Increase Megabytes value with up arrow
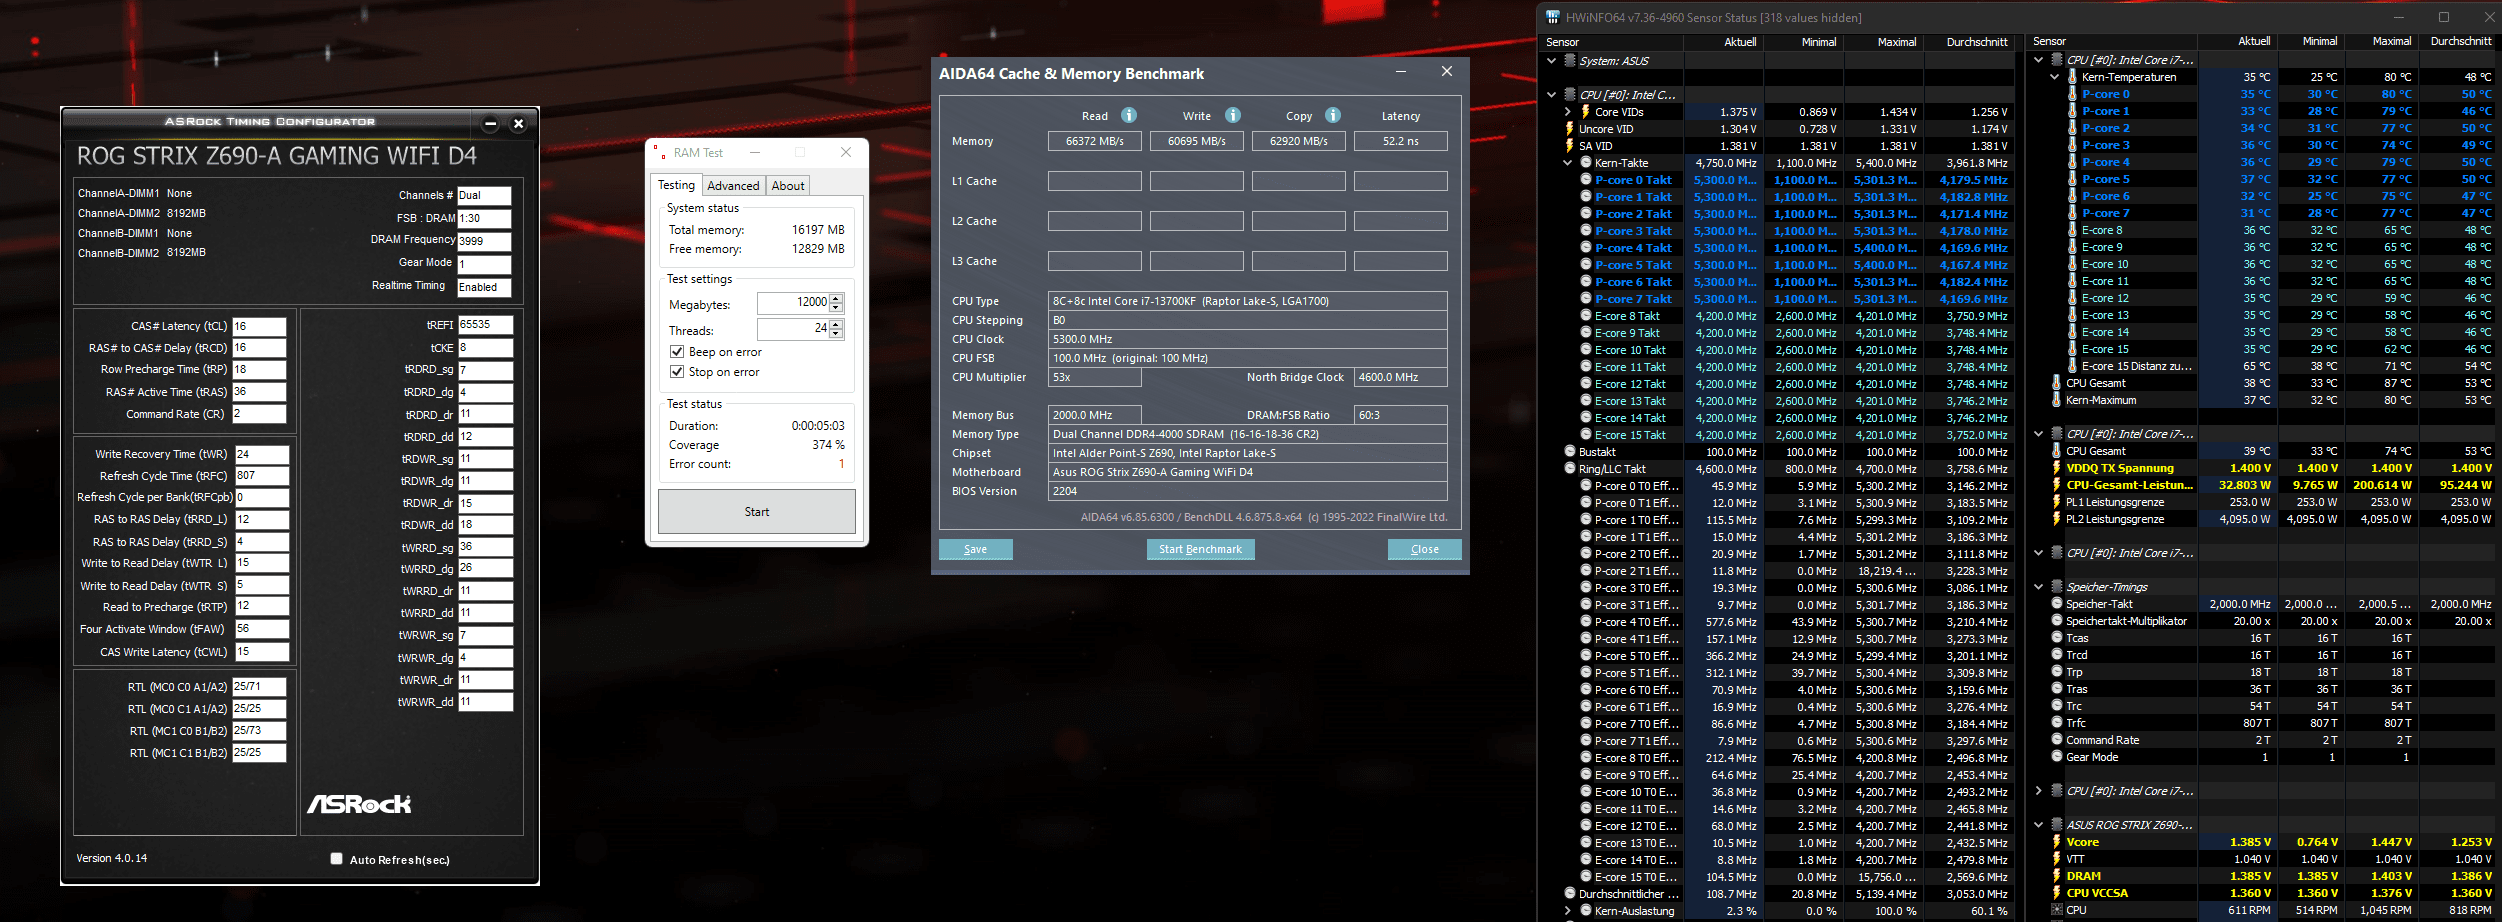The image size is (2502, 922). coord(837,298)
